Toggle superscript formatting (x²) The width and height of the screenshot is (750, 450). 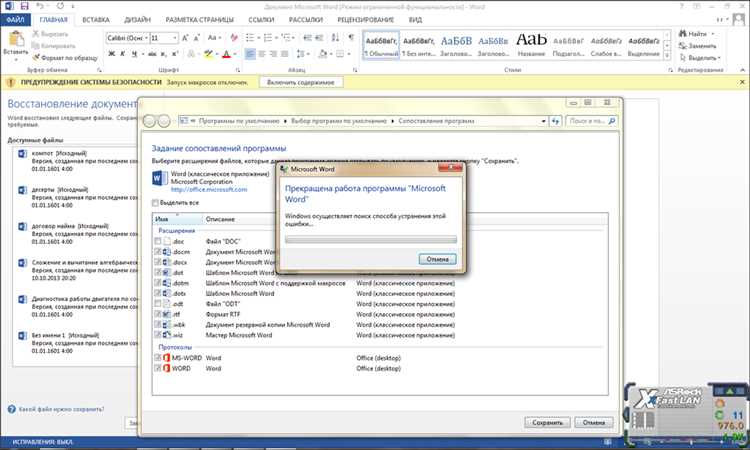[x=175, y=54]
